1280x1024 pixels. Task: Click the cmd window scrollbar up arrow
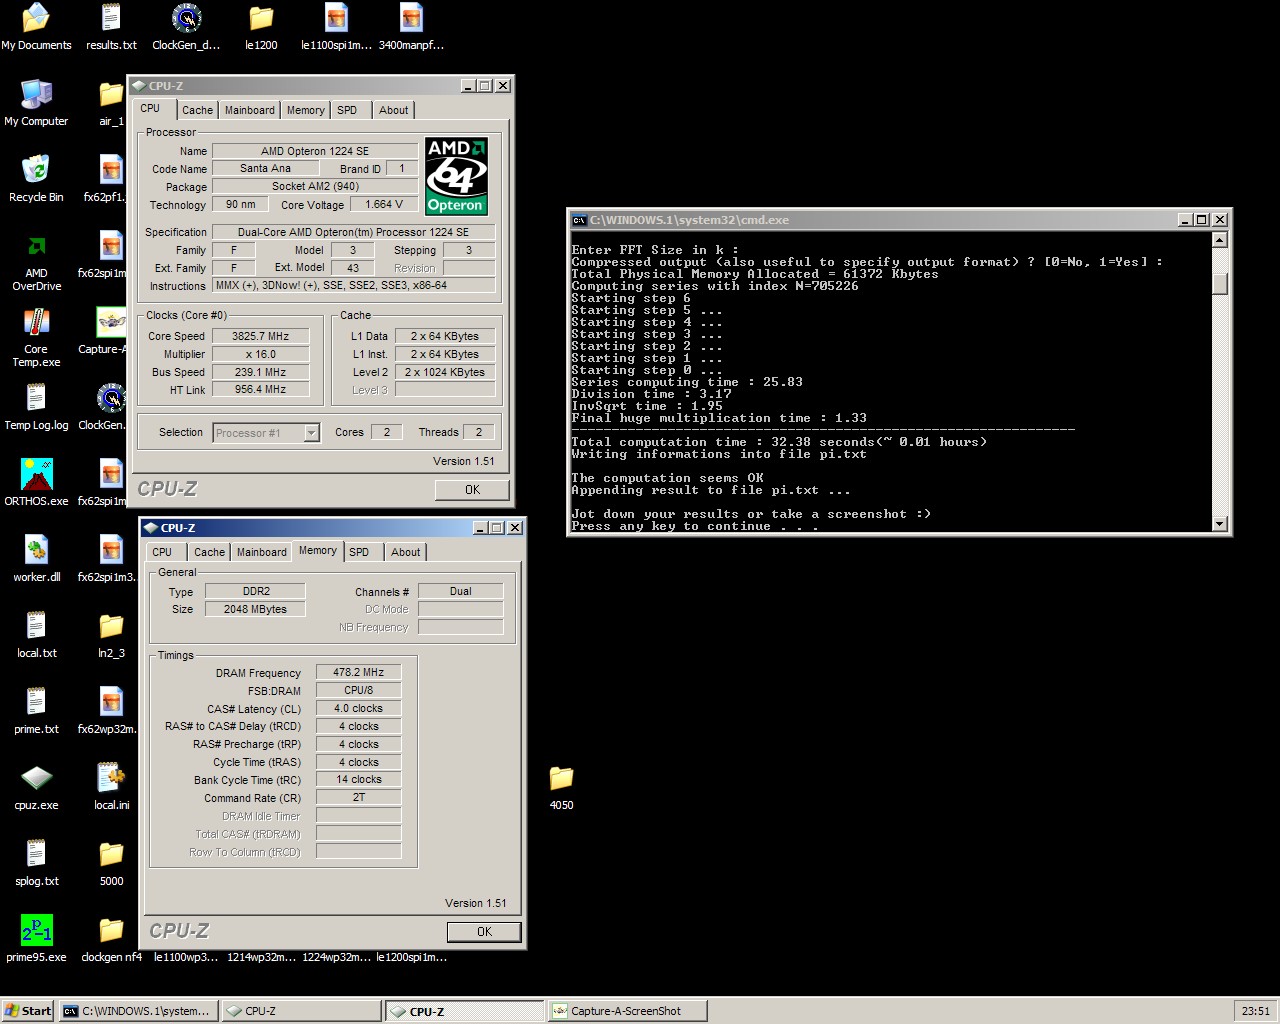pos(1219,240)
